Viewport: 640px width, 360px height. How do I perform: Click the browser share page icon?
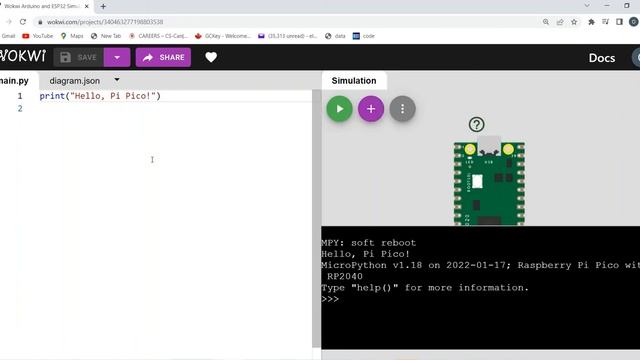point(560,22)
